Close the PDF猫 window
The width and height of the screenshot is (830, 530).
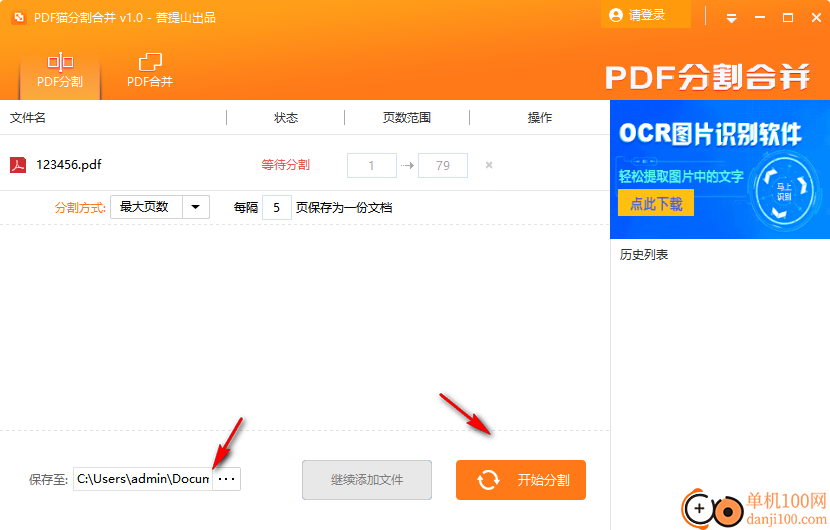816,17
